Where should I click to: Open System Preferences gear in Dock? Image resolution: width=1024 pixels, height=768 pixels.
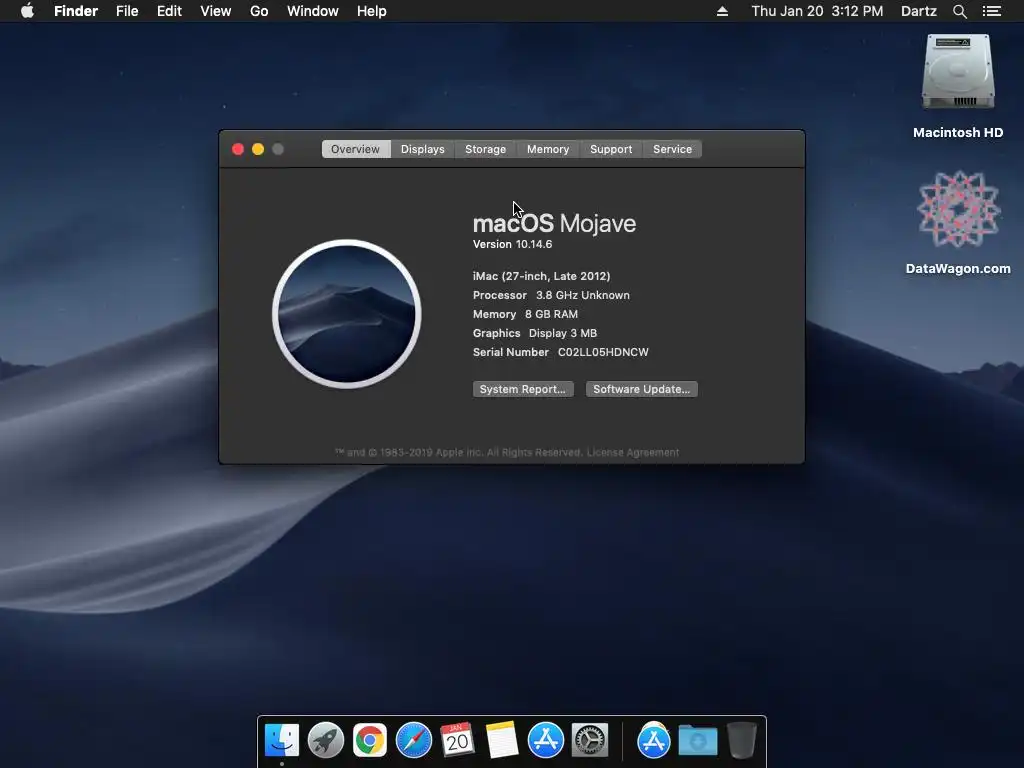pyautogui.click(x=590, y=740)
